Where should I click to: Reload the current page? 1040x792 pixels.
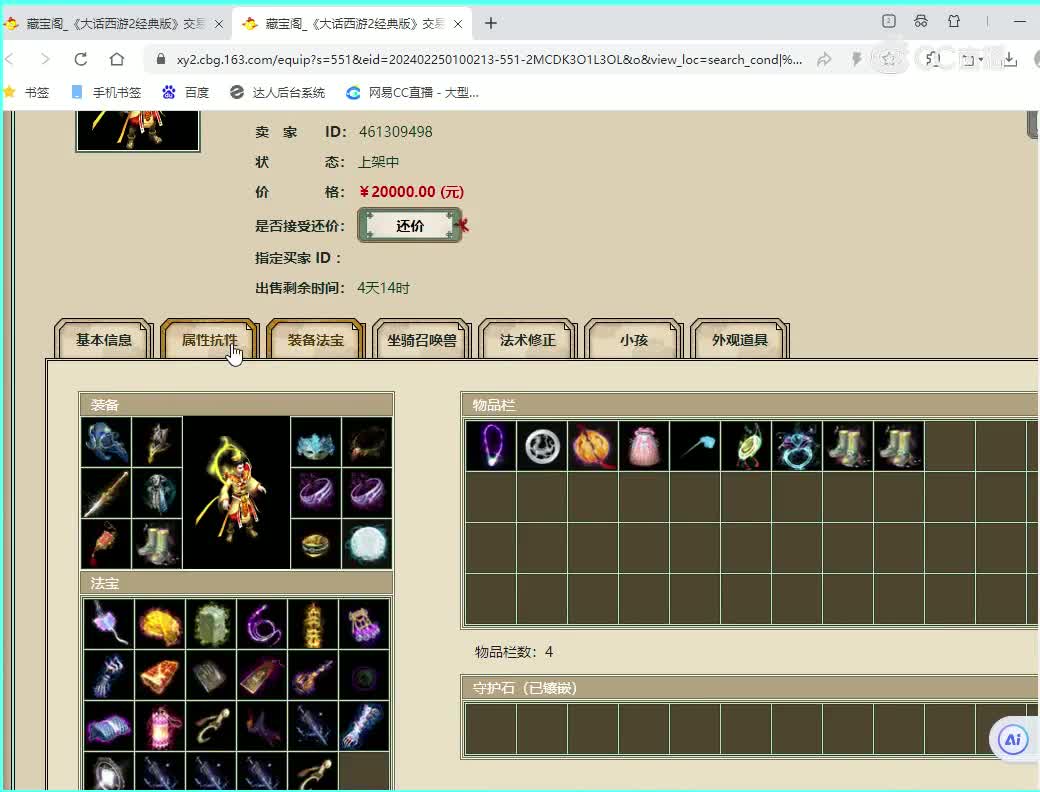coord(81,59)
